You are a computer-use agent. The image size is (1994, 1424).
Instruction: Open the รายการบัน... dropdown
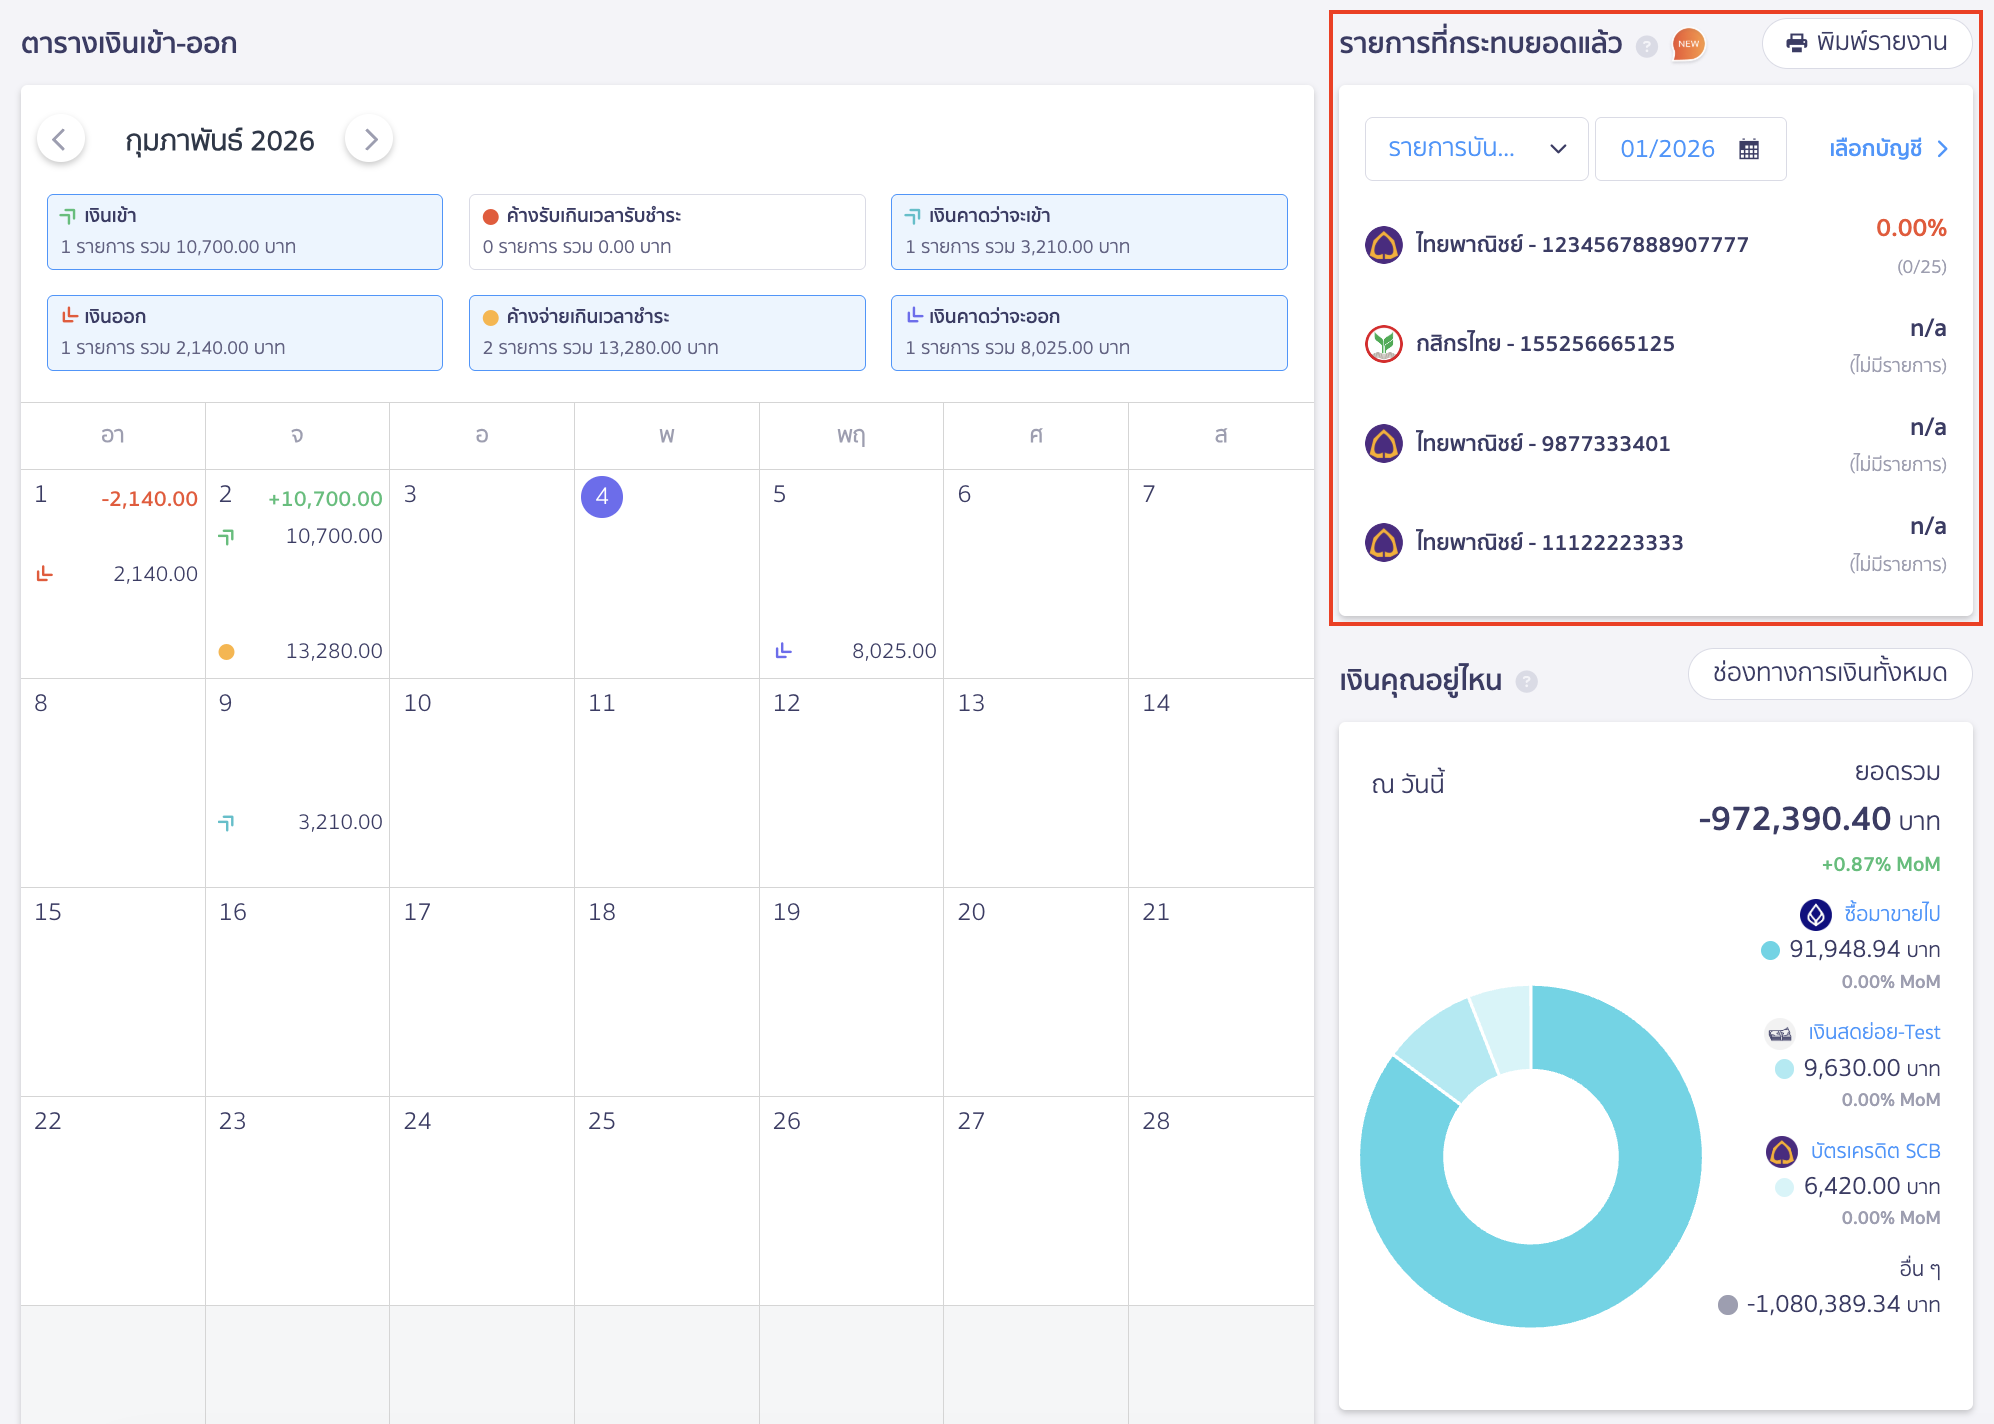pyautogui.click(x=1475, y=149)
